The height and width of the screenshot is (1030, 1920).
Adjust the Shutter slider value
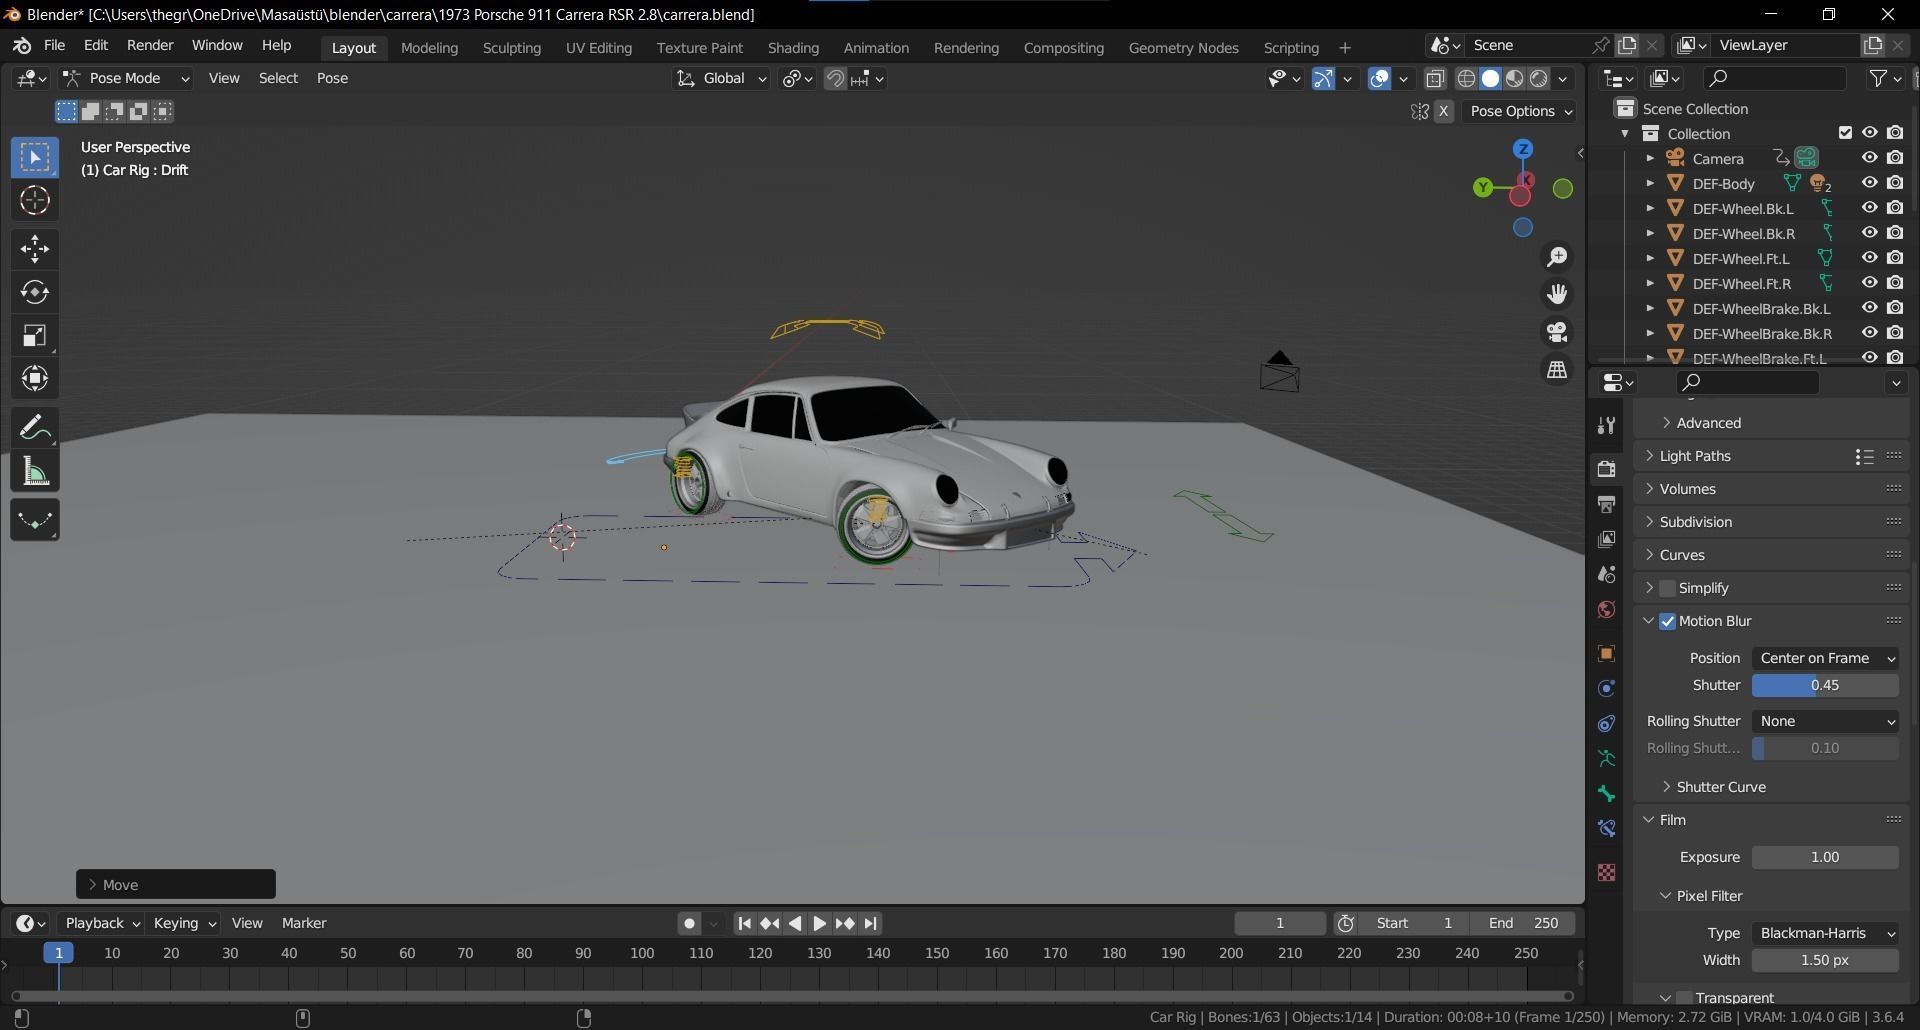[x=1825, y=686]
